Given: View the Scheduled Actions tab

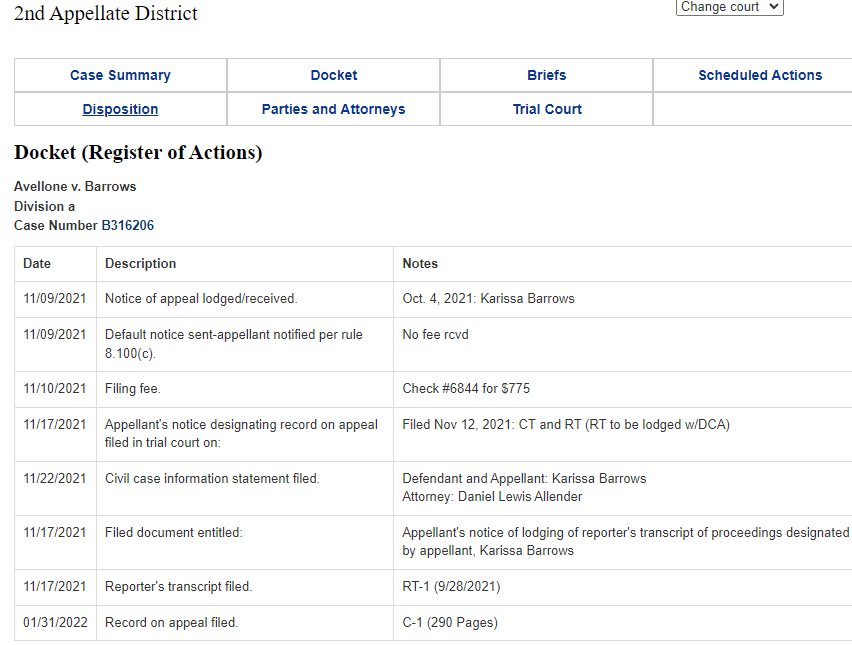Looking at the screenshot, I should pos(760,75).
